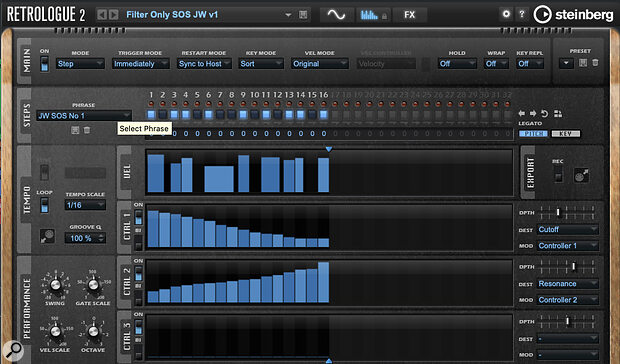This screenshot has width=620, height=364.
Task: Open Tempo Scale dropdown showing 1/16
Action: tap(85, 205)
